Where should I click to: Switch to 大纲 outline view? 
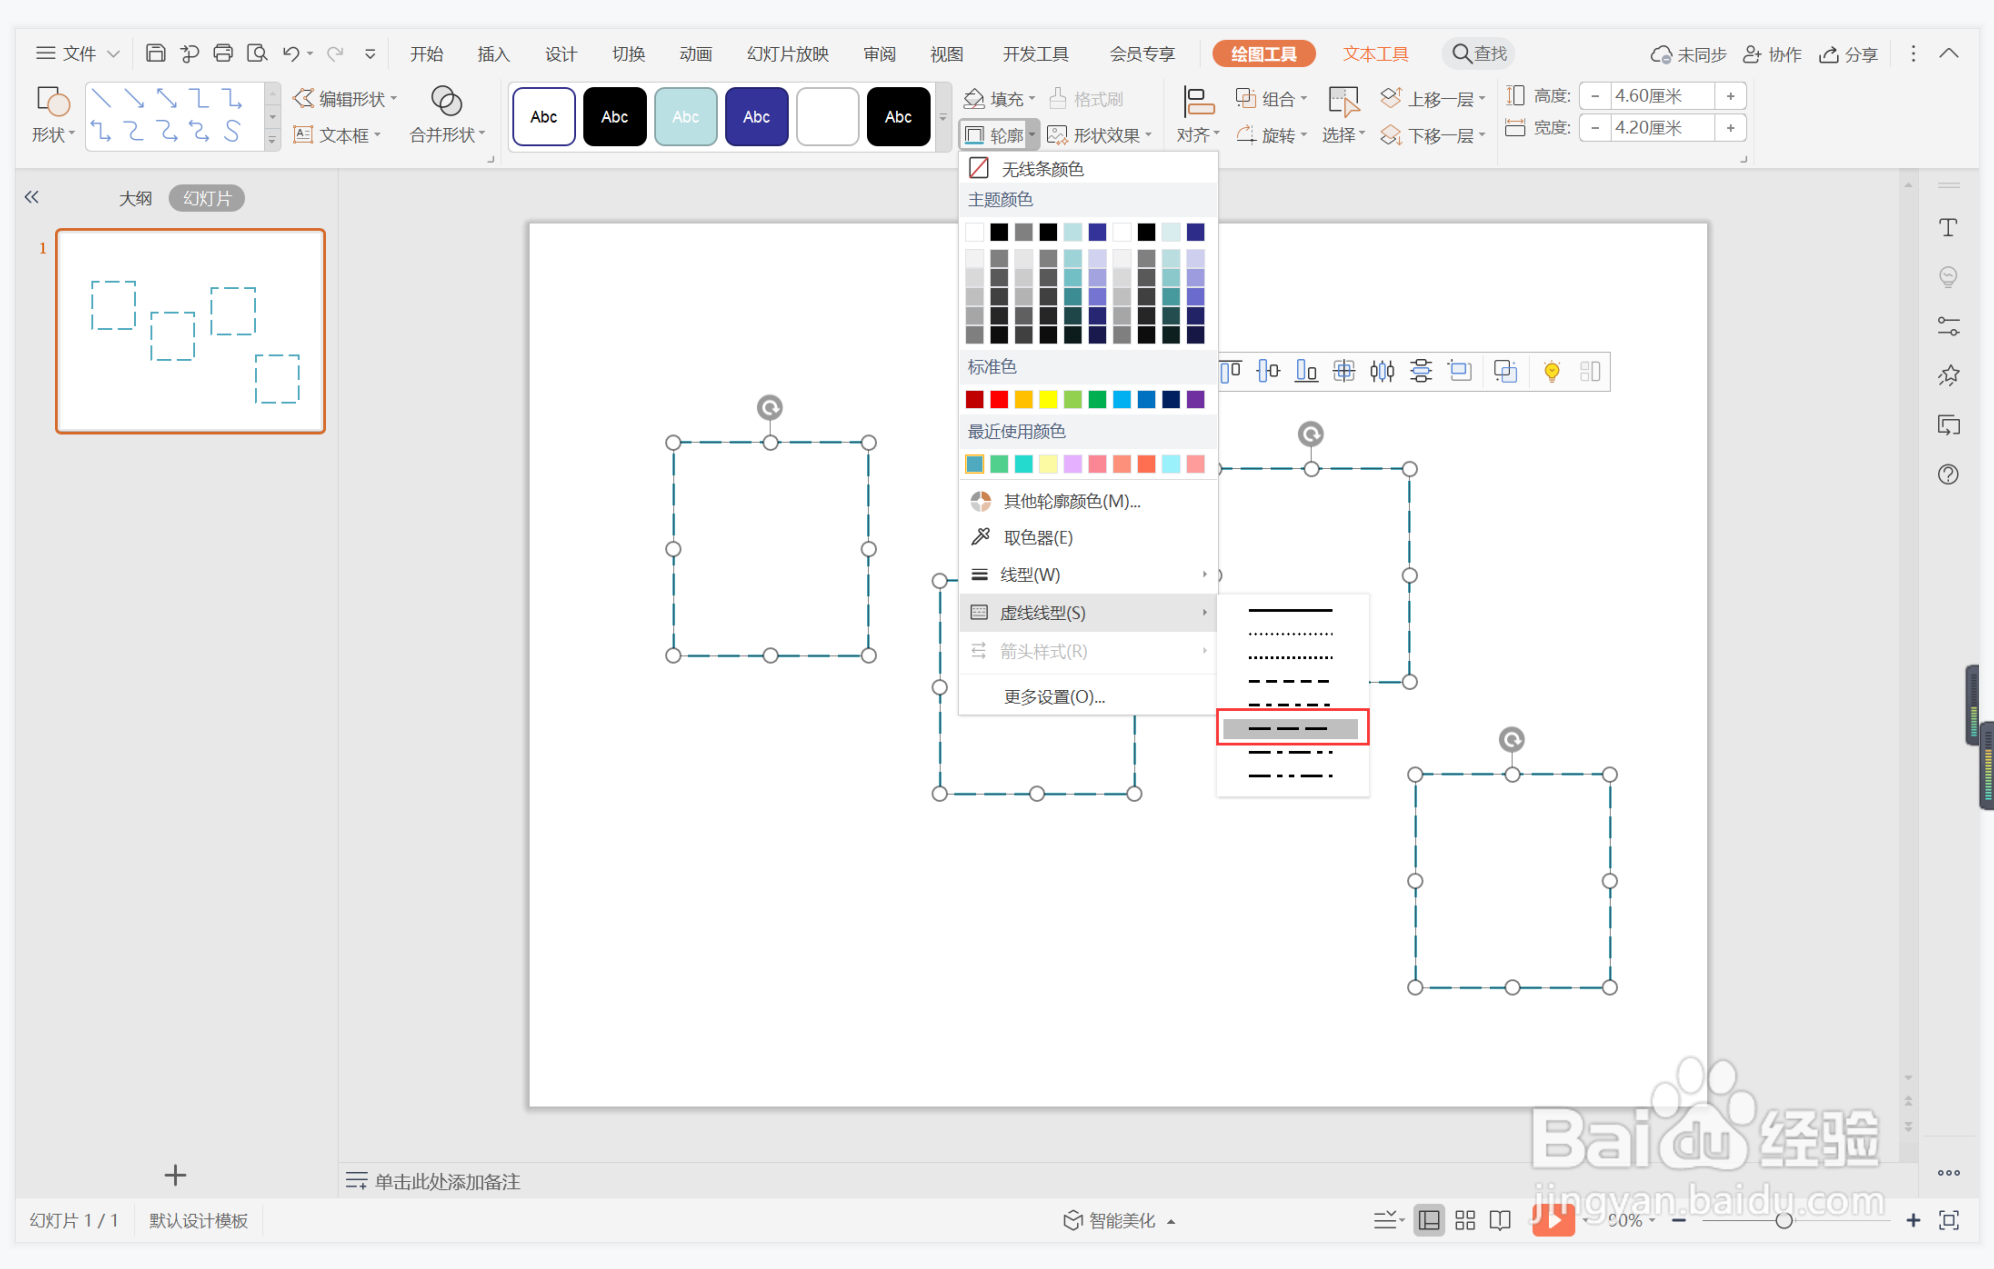coord(135,198)
